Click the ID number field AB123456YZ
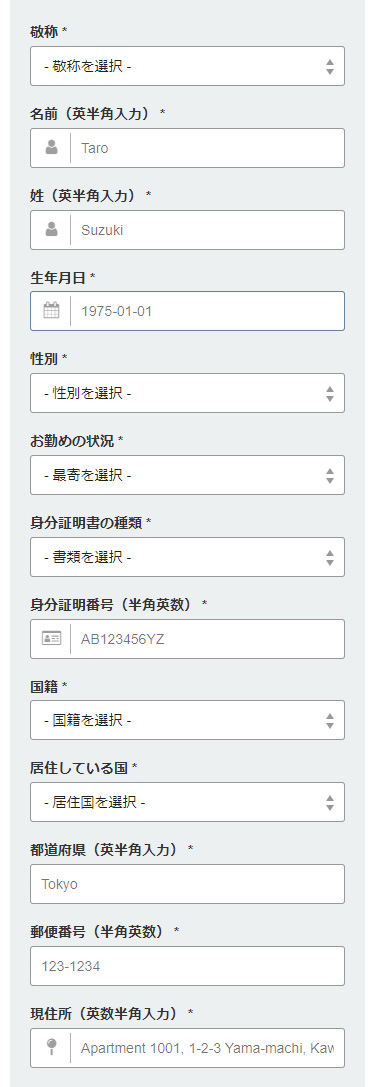The image size is (375, 1087). point(207,639)
